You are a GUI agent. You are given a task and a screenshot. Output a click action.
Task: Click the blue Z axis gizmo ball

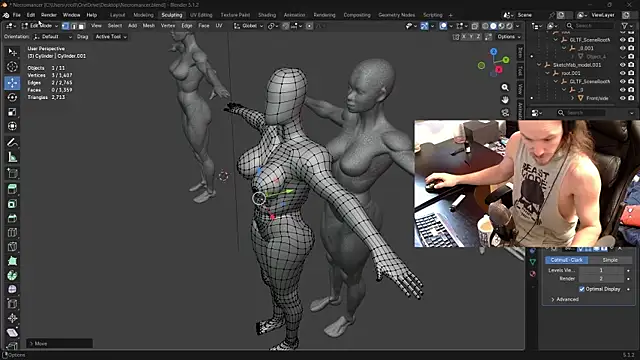tap(493, 52)
